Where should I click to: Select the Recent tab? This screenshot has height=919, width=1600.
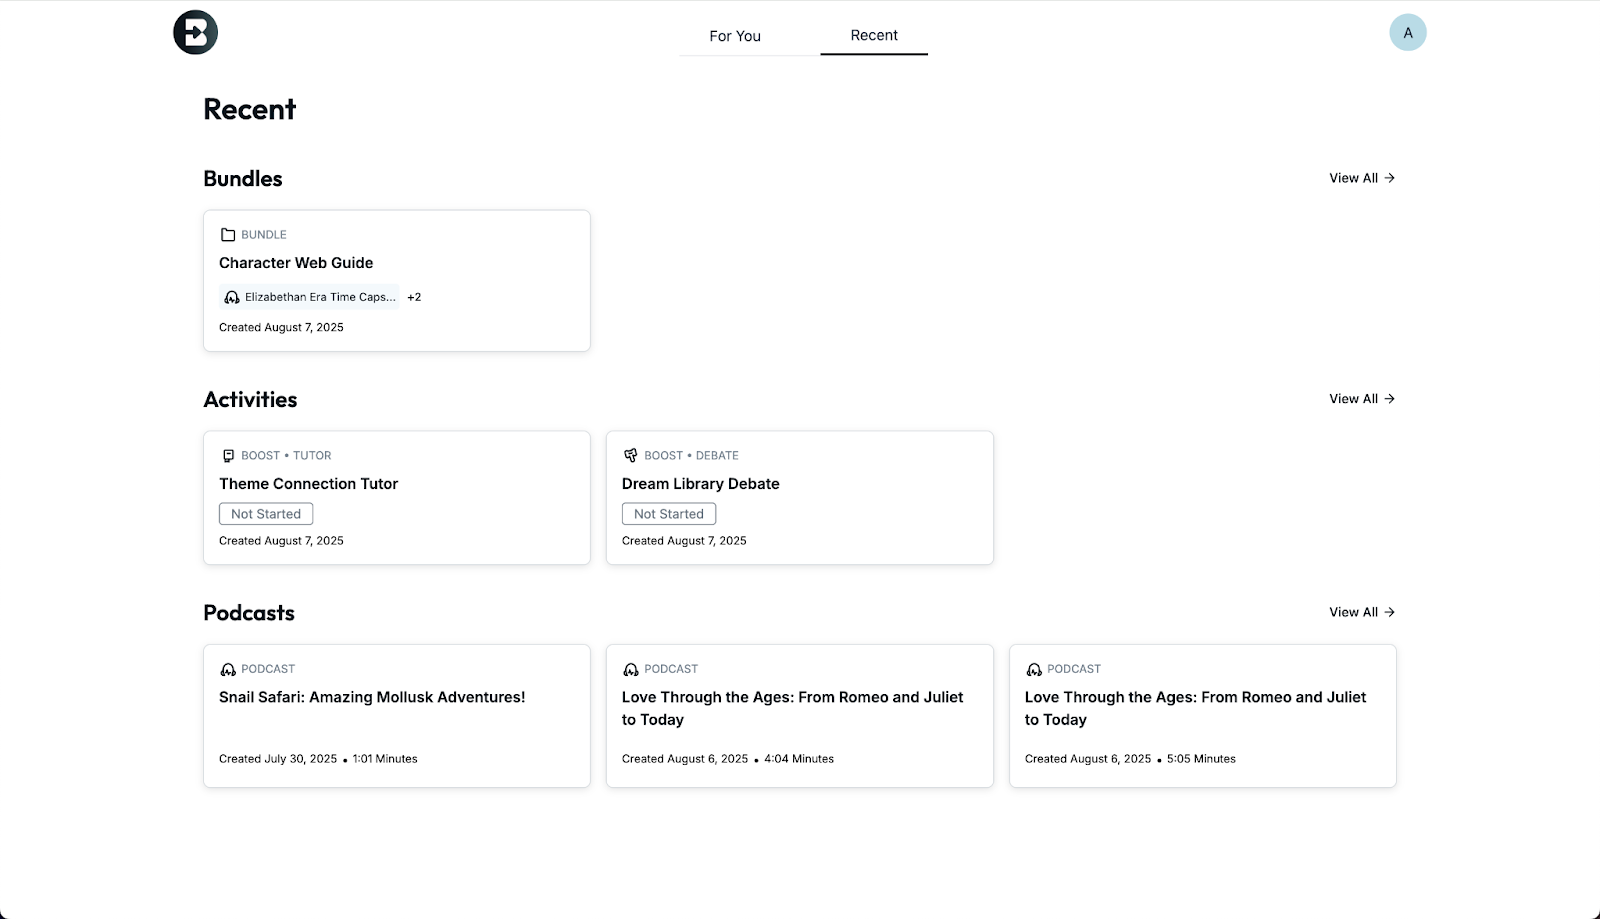point(874,35)
